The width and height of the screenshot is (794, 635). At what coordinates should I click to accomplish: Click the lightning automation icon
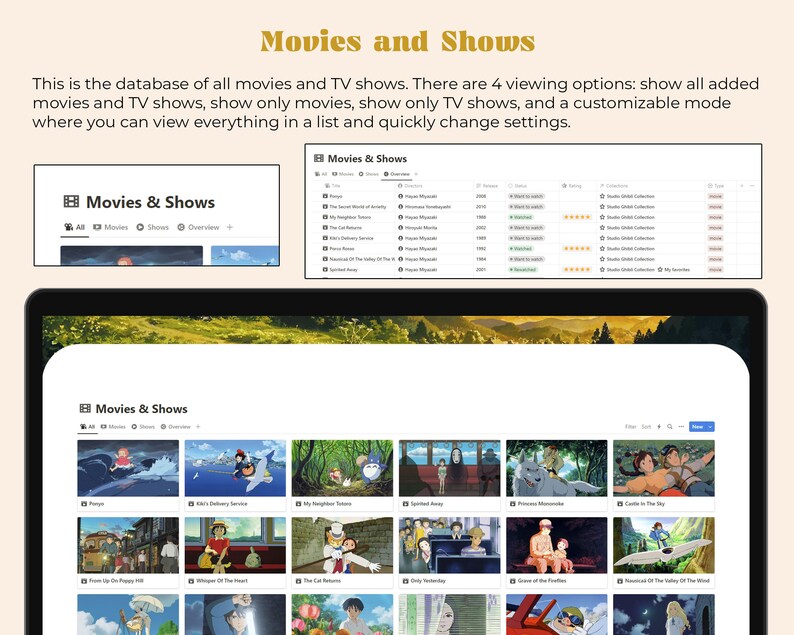tap(659, 427)
